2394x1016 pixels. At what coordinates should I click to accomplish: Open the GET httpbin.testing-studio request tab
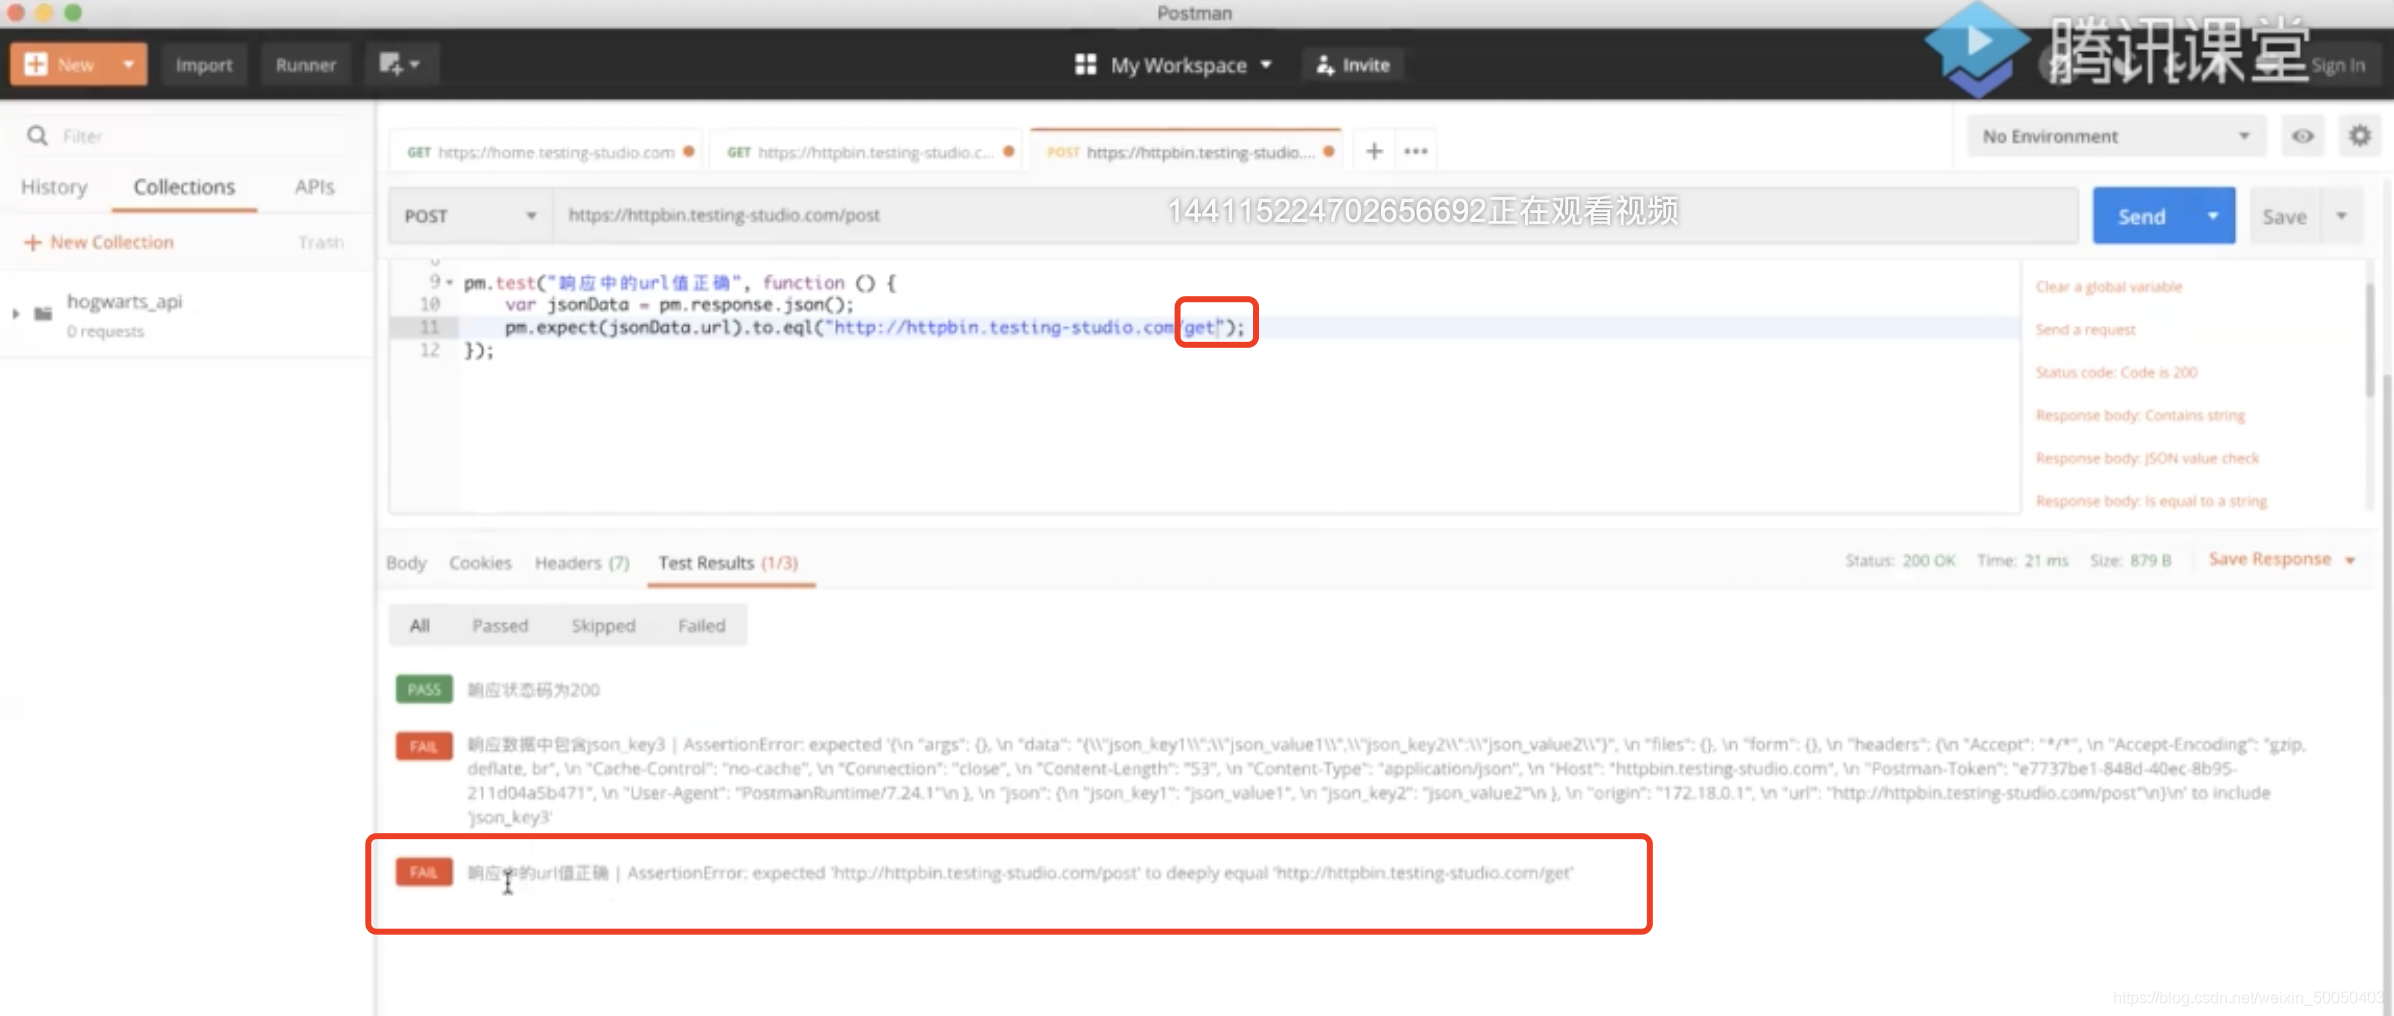(865, 152)
